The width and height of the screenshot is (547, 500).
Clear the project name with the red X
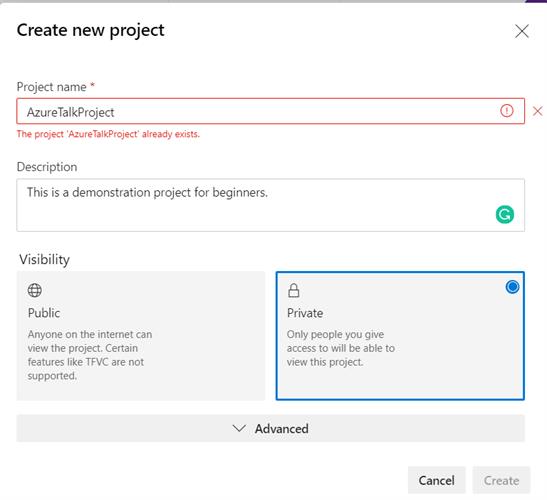[x=537, y=111]
